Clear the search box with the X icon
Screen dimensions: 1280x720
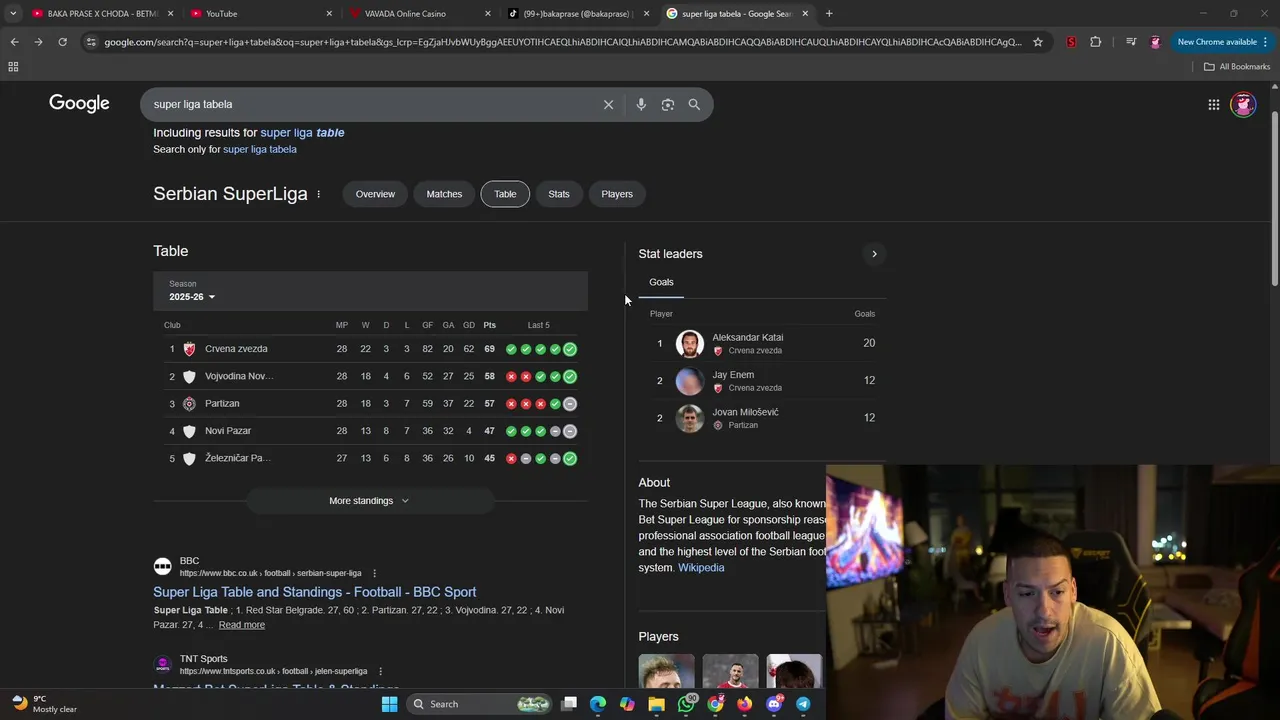(x=608, y=104)
